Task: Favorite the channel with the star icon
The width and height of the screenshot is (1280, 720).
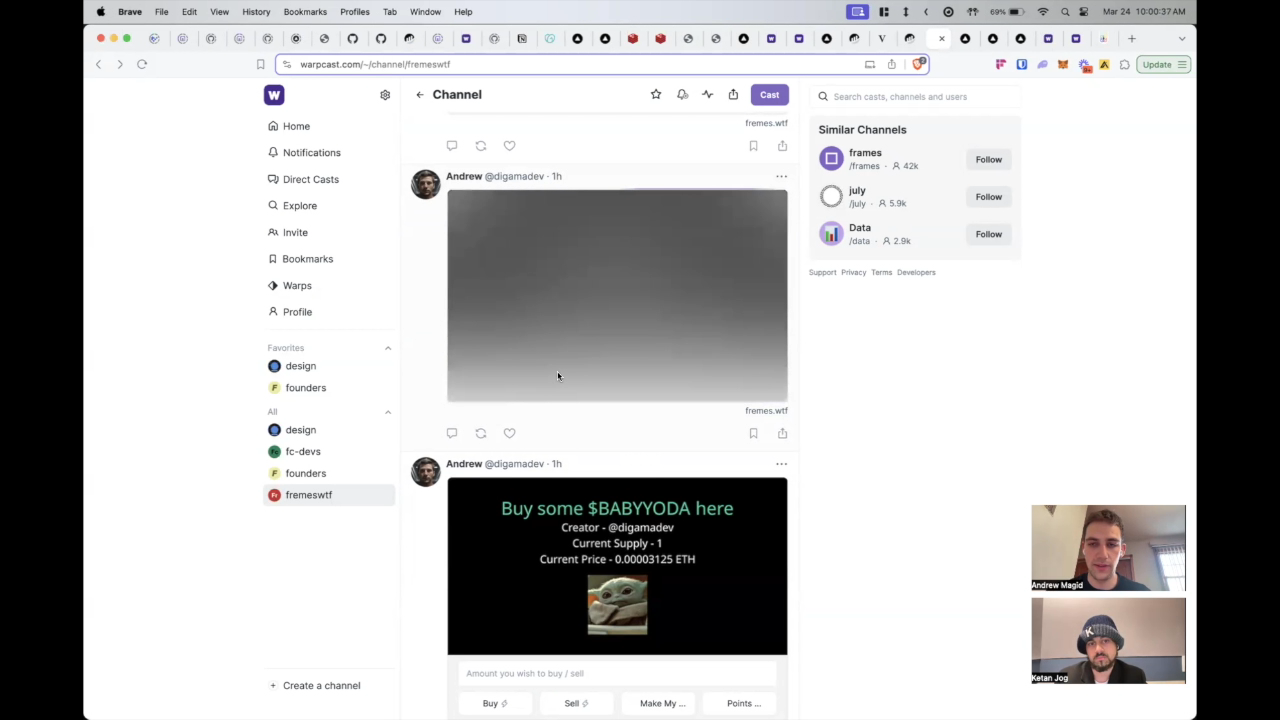Action: 656,94
